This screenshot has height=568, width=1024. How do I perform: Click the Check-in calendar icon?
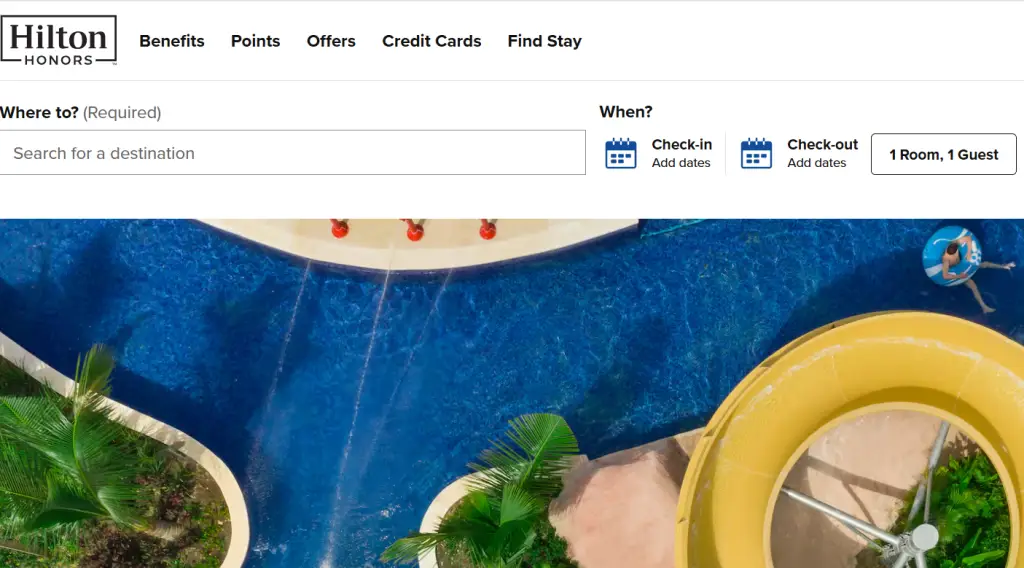click(620, 153)
